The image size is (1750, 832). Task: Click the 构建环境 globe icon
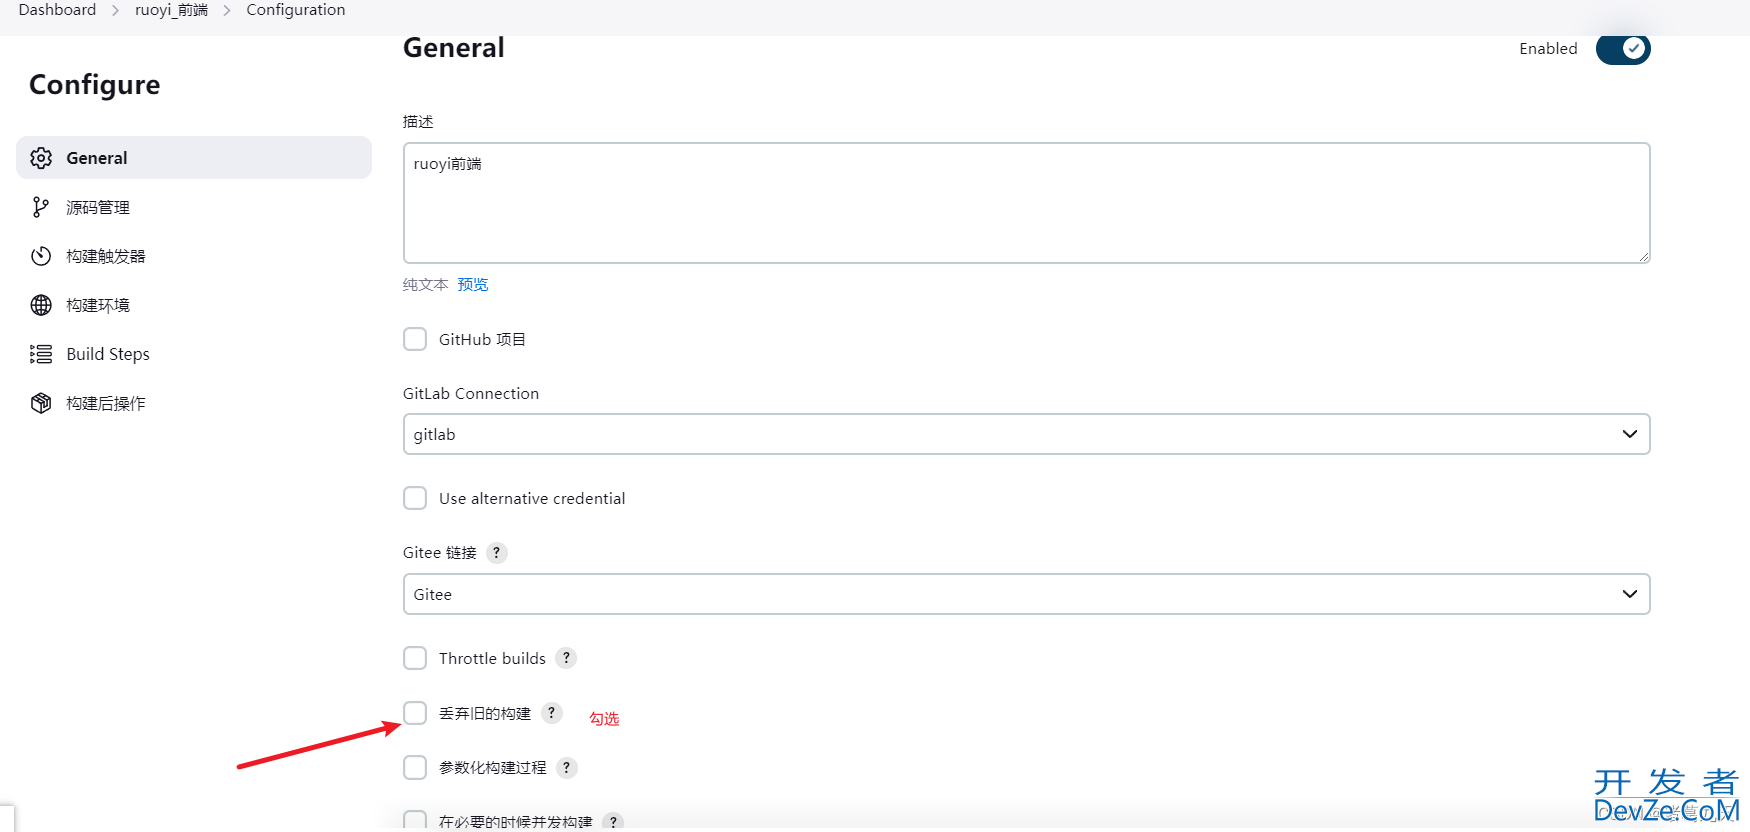click(x=41, y=305)
